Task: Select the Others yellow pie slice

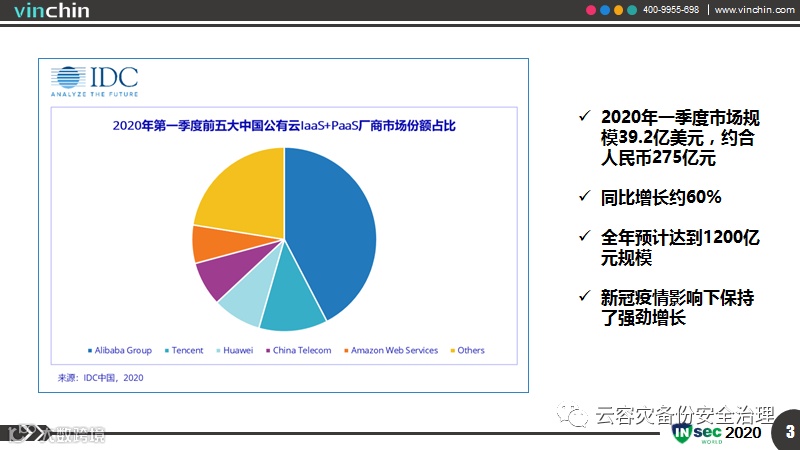Action: tap(245, 194)
